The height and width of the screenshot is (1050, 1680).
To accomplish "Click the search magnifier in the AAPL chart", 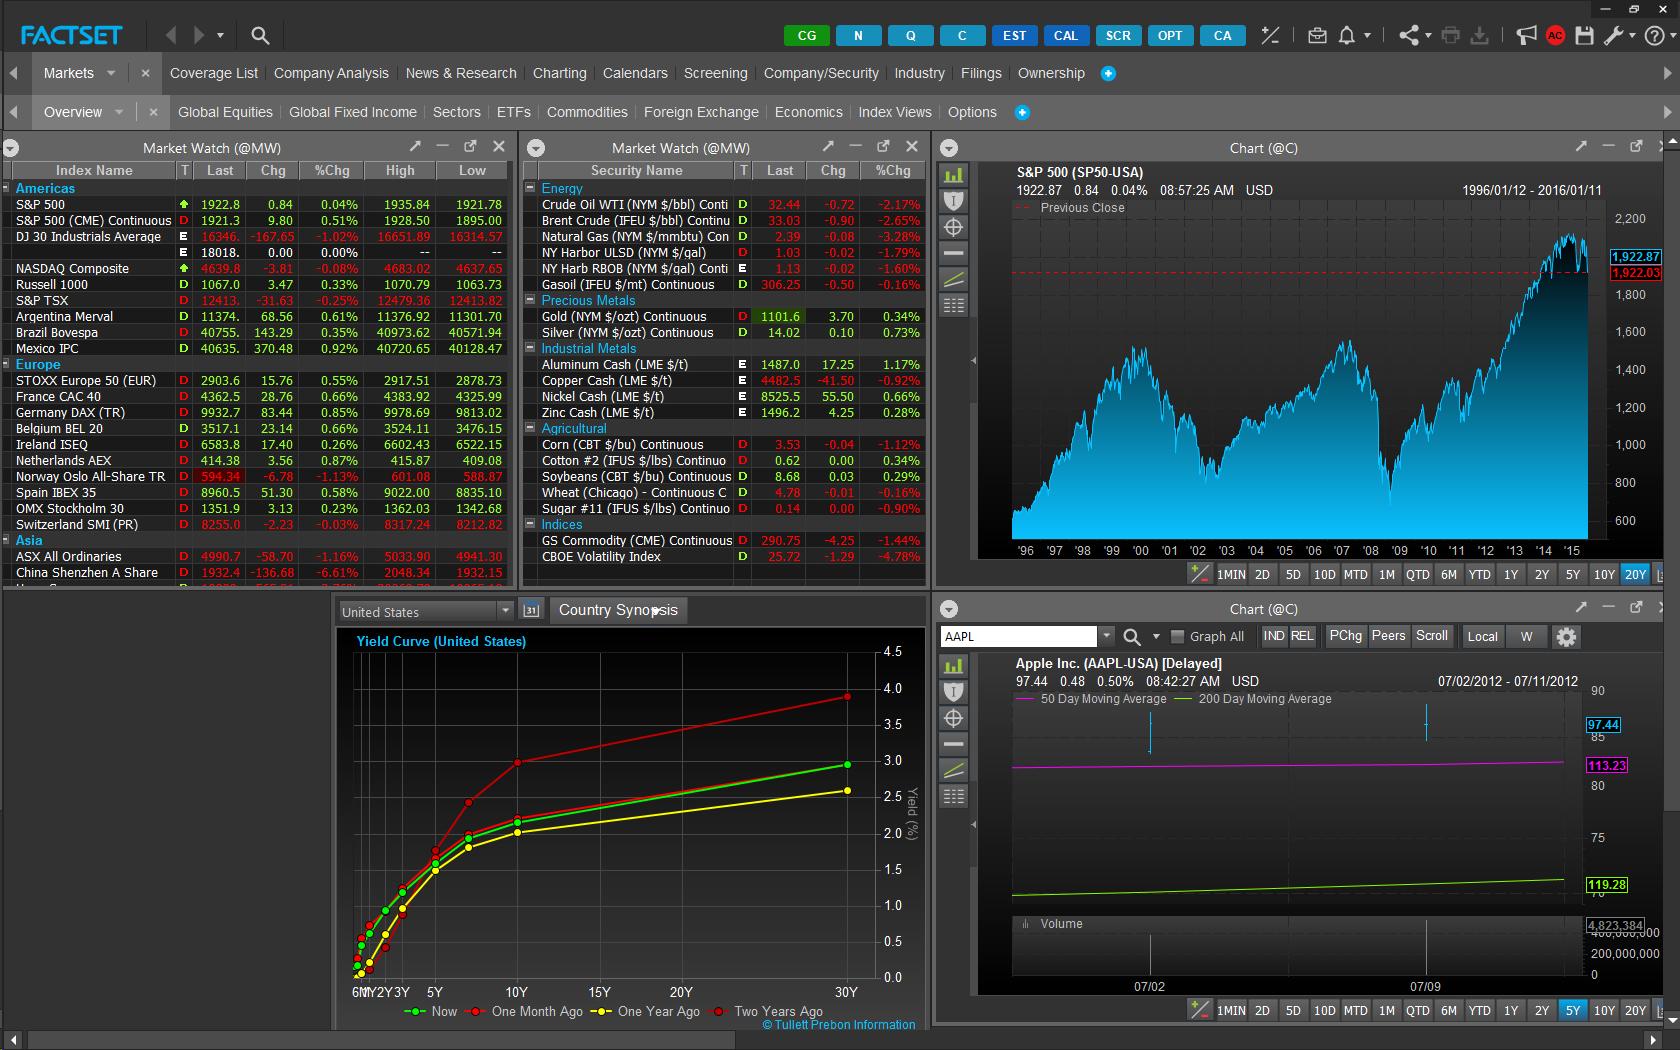I will point(1132,637).
